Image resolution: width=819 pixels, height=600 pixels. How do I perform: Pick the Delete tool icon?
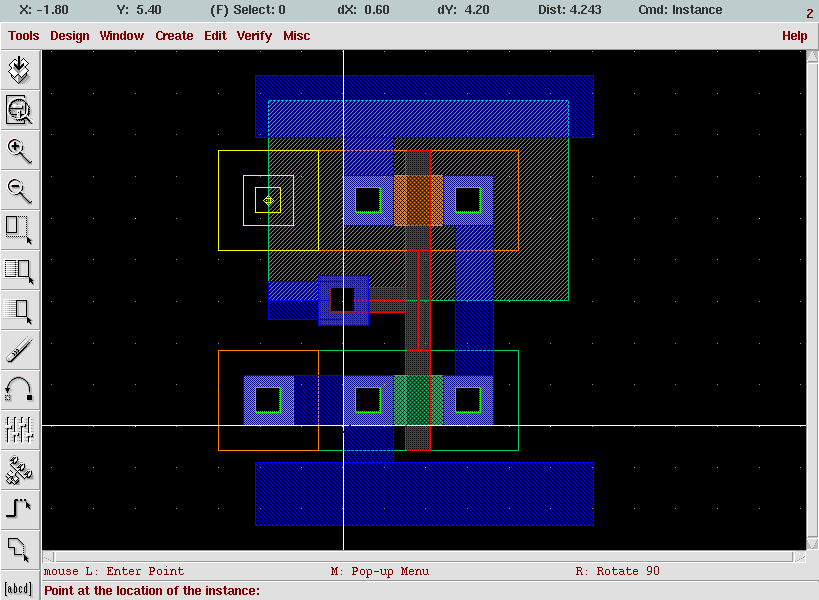(x=20, y=350)
